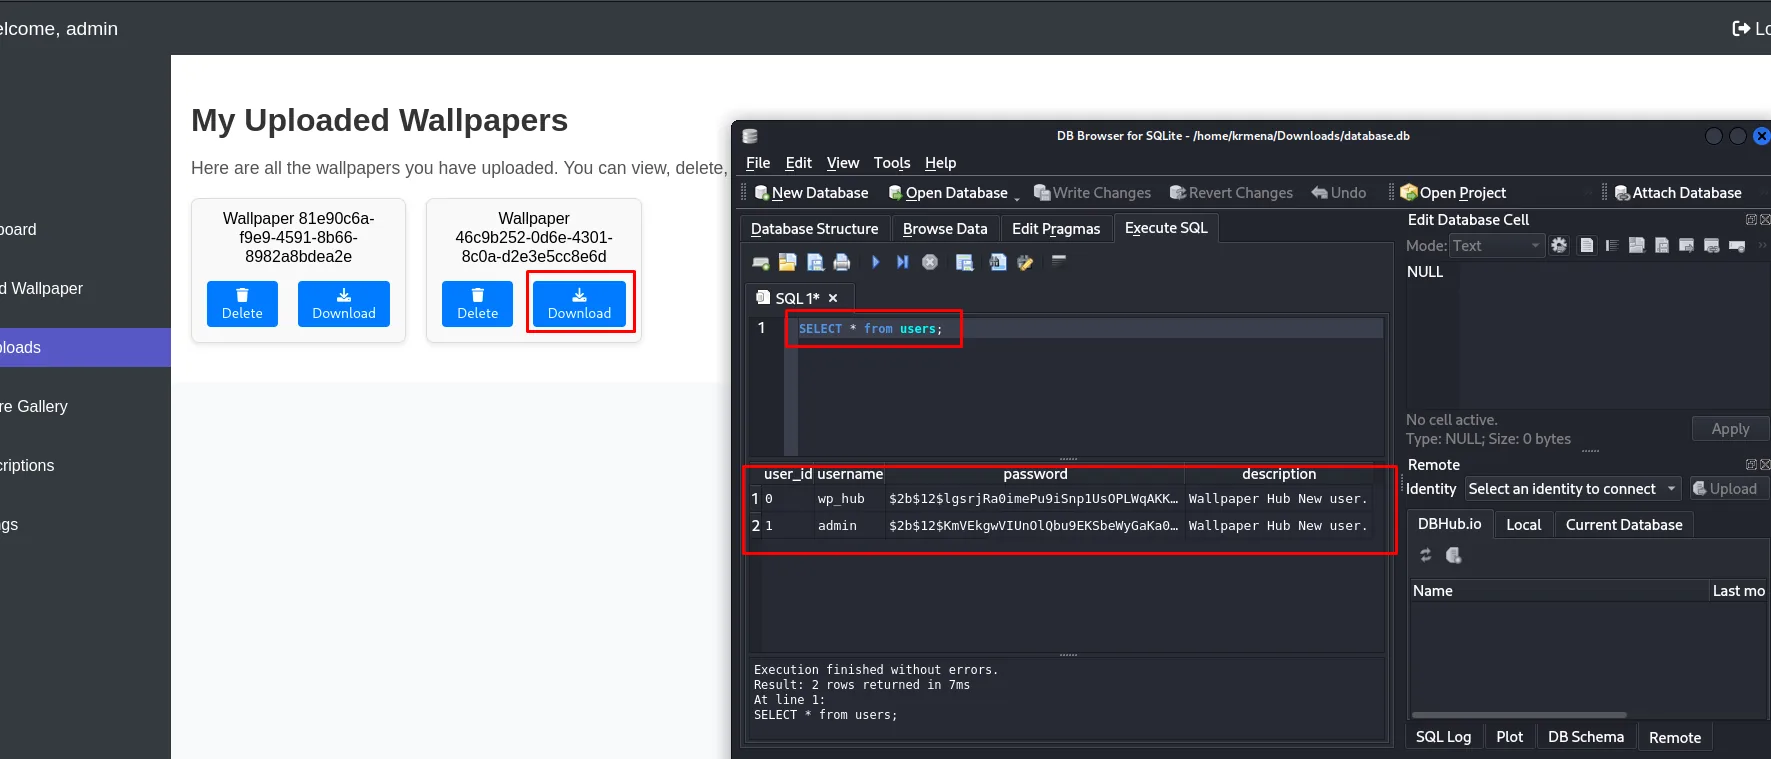Click the open SQL file folder icon
The image size is (1771, 759).
coord(787,262)
